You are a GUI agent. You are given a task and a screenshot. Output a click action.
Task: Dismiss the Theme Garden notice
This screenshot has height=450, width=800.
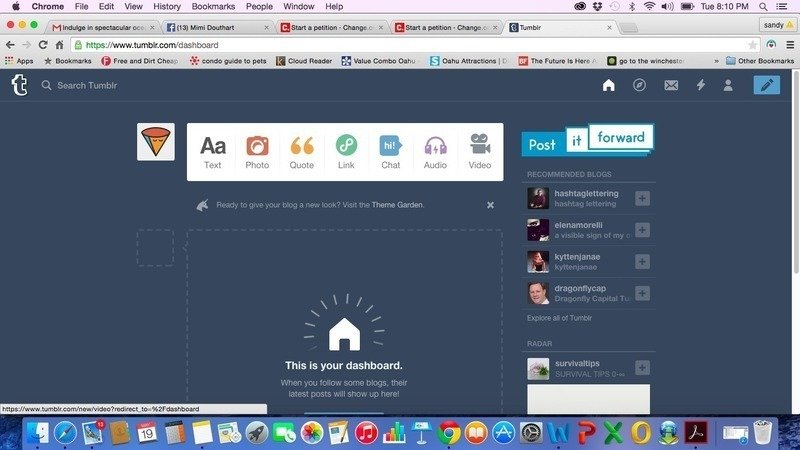coord(490,205)
